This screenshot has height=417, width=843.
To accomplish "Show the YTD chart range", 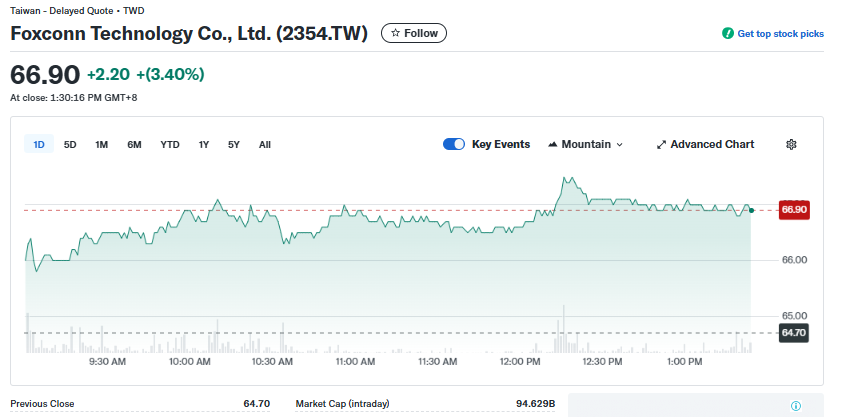I will click(x=170, y=144).
